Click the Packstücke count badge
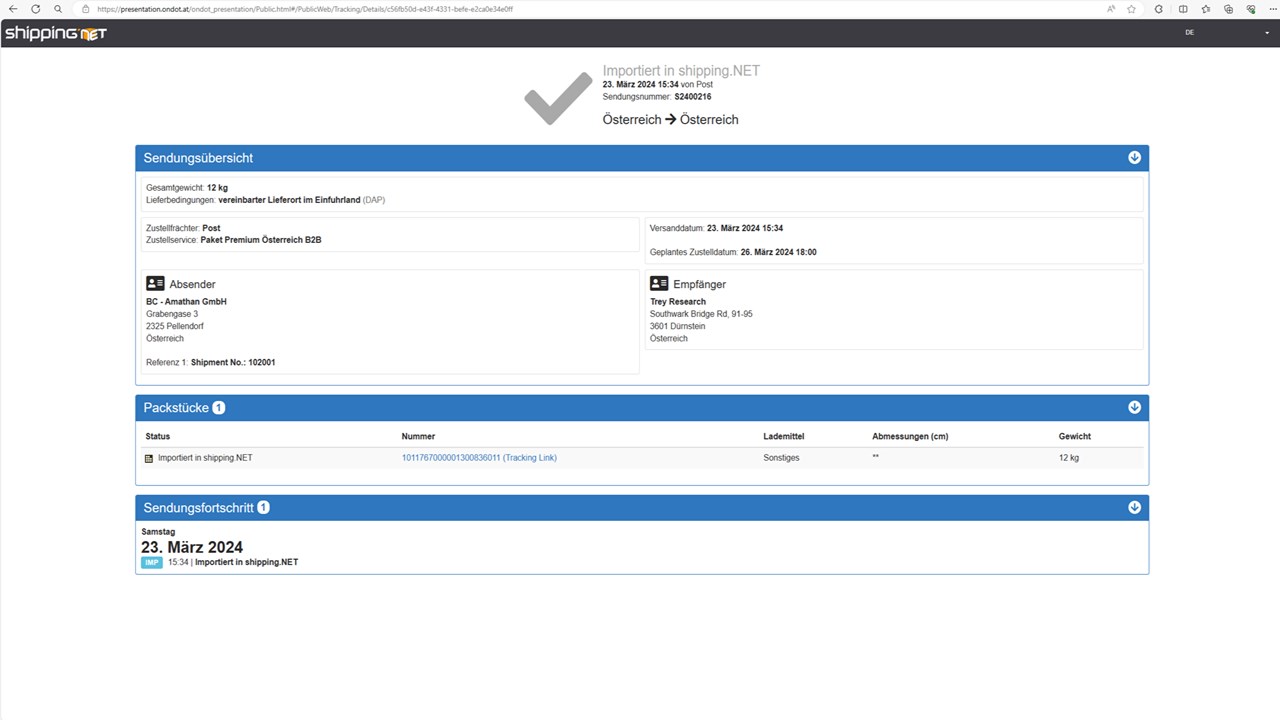1280x720 pixels. [219, 408]
